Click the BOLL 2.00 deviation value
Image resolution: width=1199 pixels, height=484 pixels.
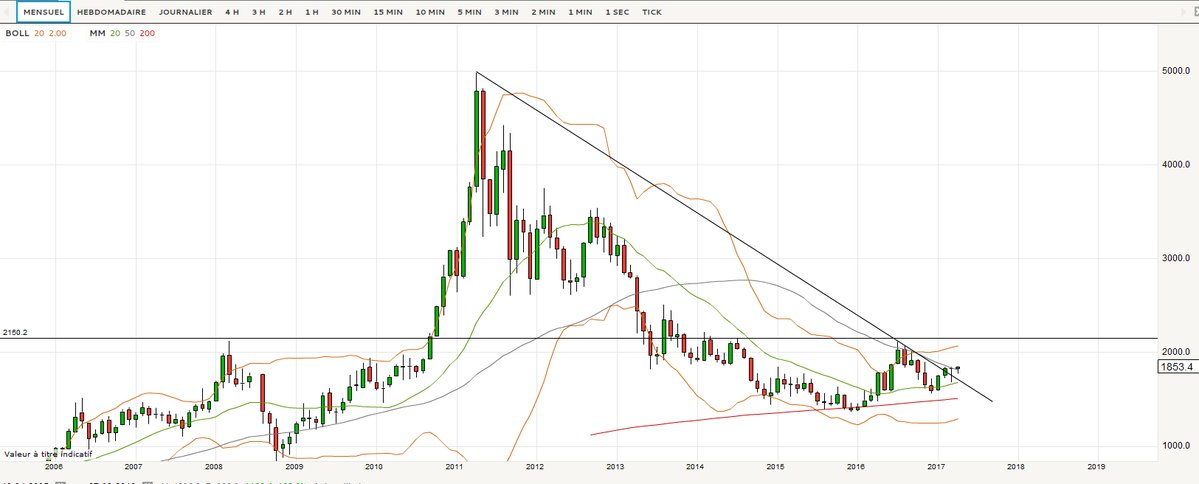(x=57, y=34)
